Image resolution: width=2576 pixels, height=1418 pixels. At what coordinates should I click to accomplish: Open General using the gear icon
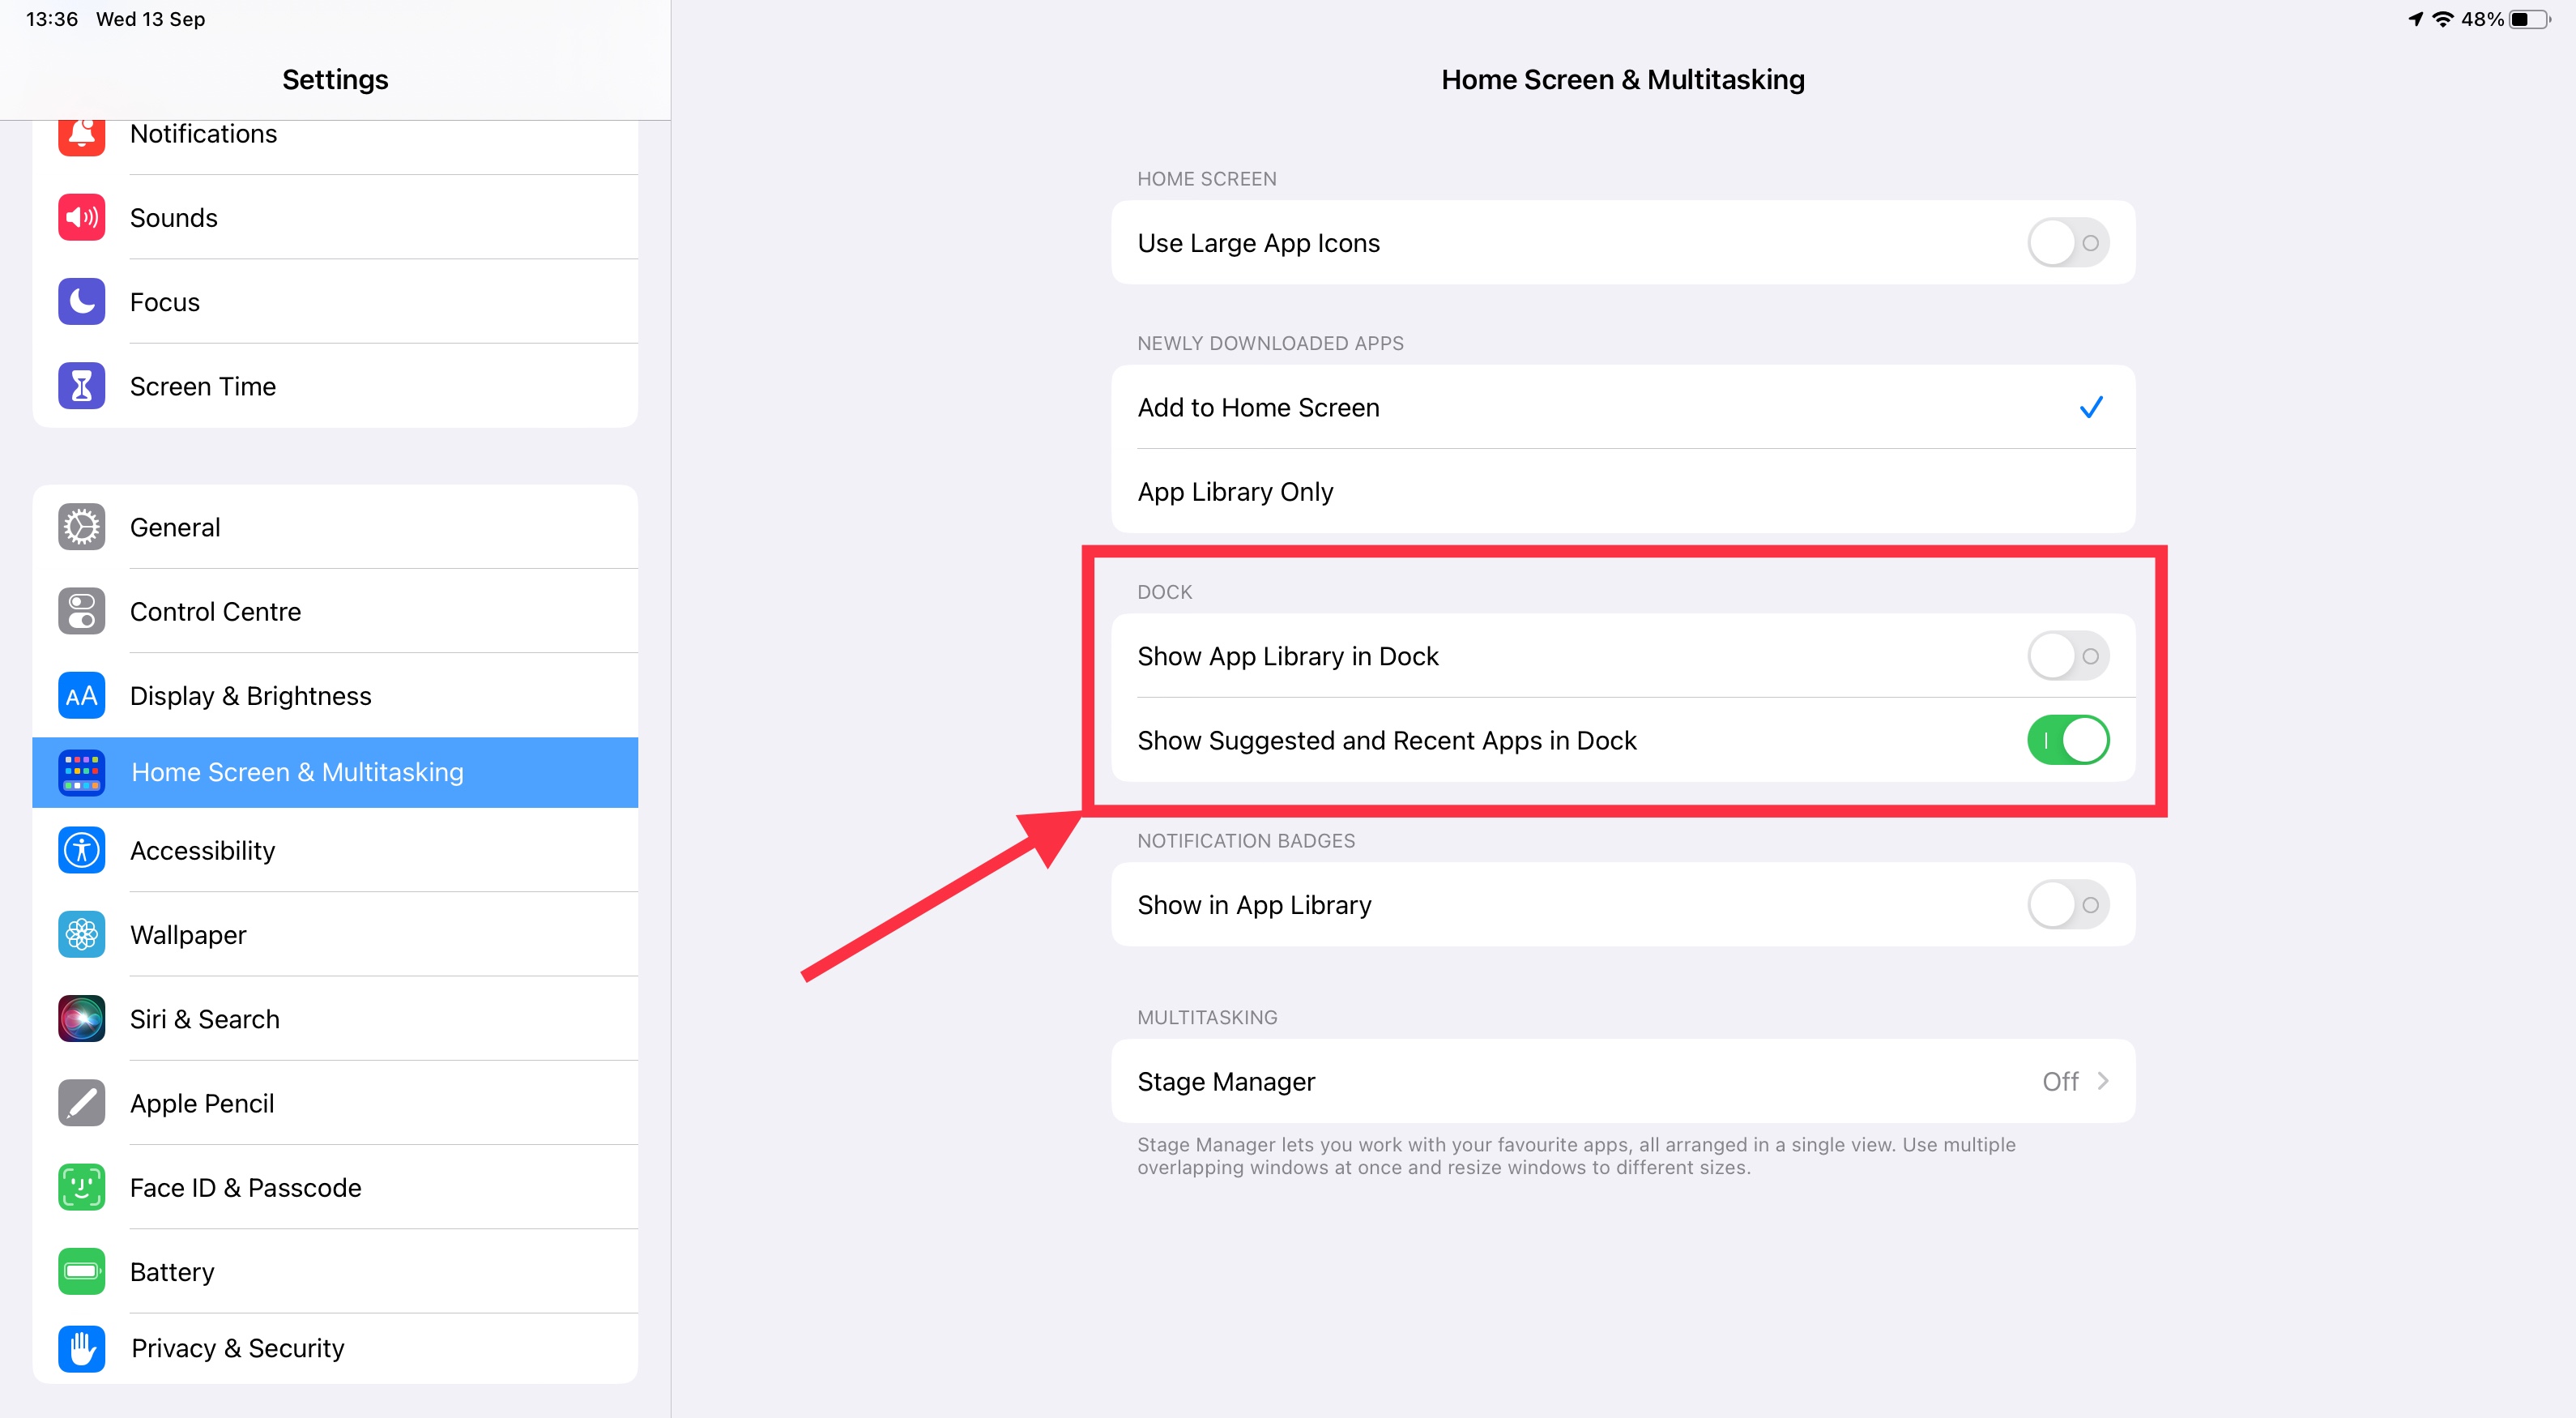pyautogui.click(x=81, y=527)
